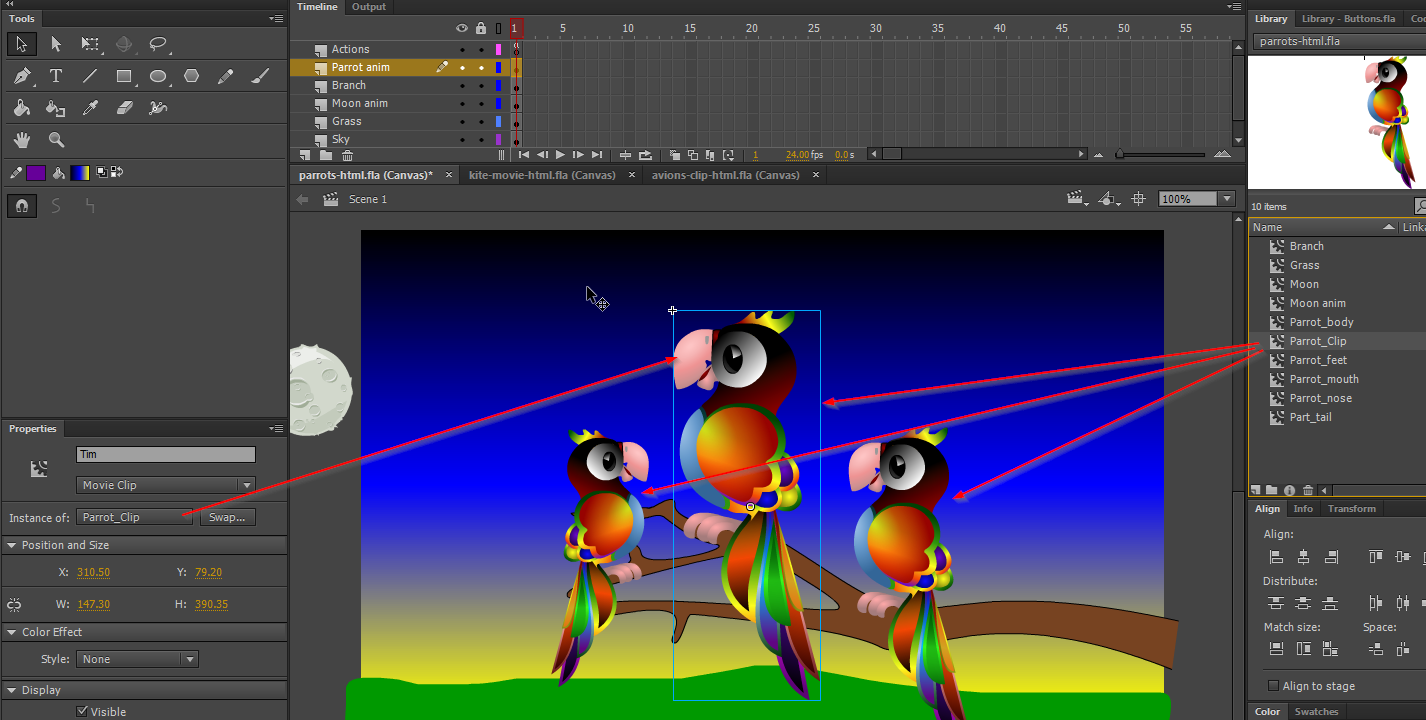Open the parrots-html.fla library document dropdown

pos(1339,42)
